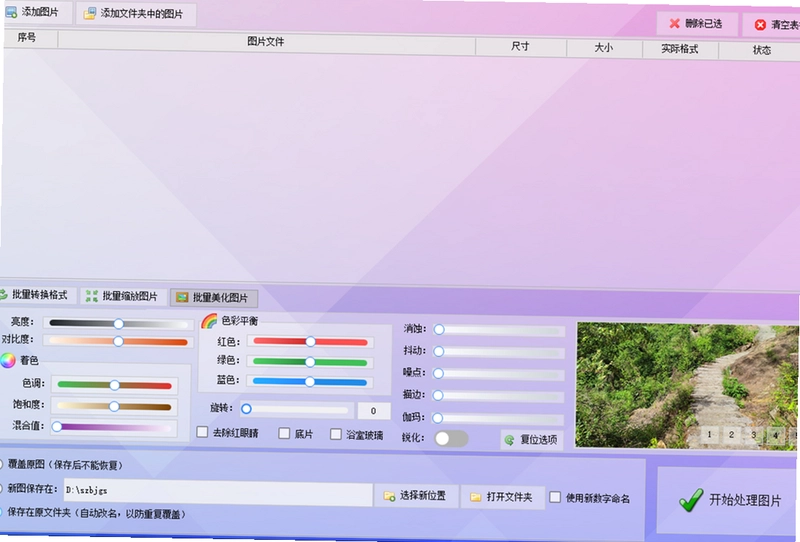This screenshot has height=542, width=800.
Task: Click the red X icon of 删除已选
Action: pos(674,23)
